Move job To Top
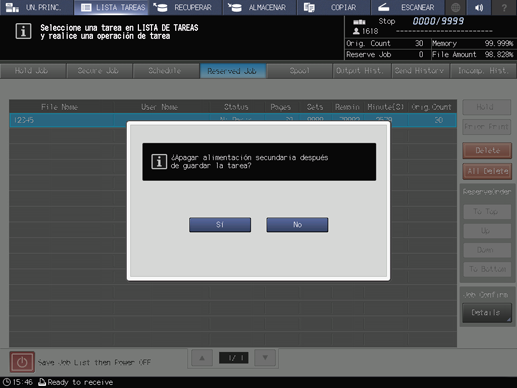 pyautogui.click(x=486, y=211)
